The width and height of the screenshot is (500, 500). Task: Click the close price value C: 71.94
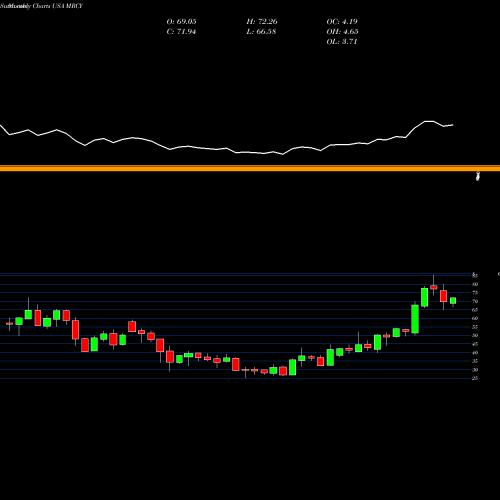tap(181, 32)
